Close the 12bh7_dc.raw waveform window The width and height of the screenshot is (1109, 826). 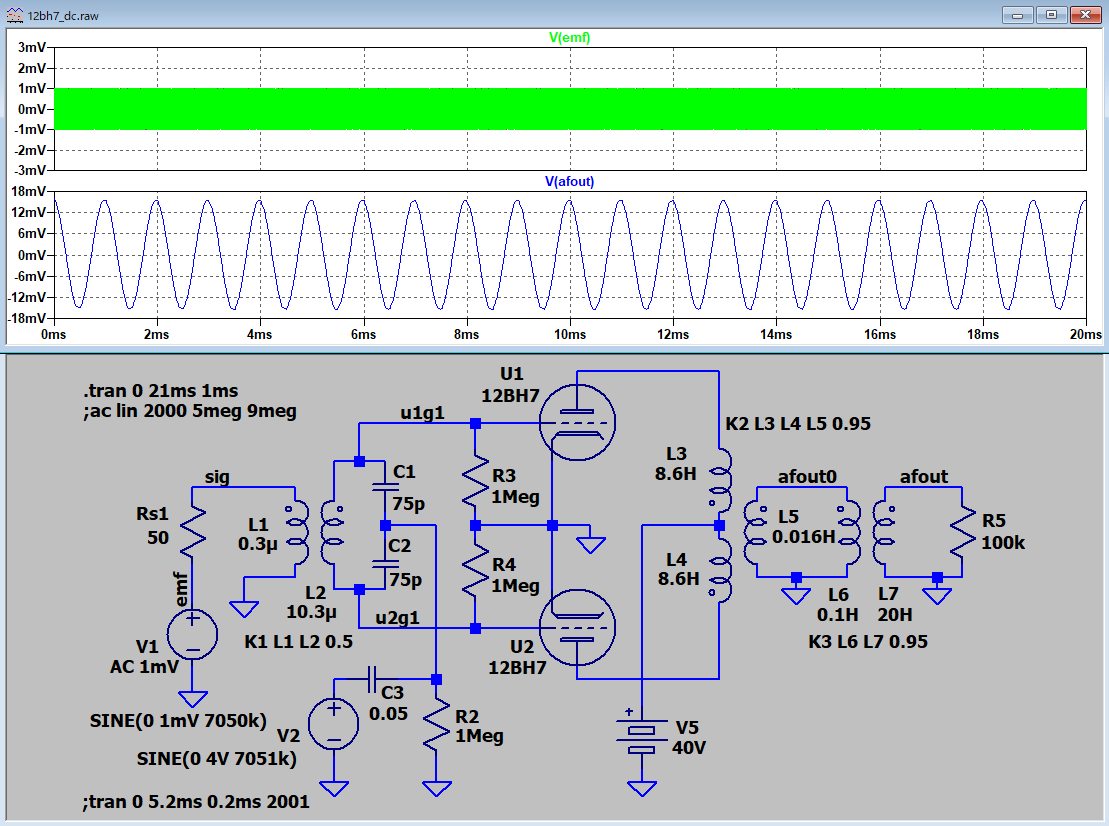tap(1086, 14)
